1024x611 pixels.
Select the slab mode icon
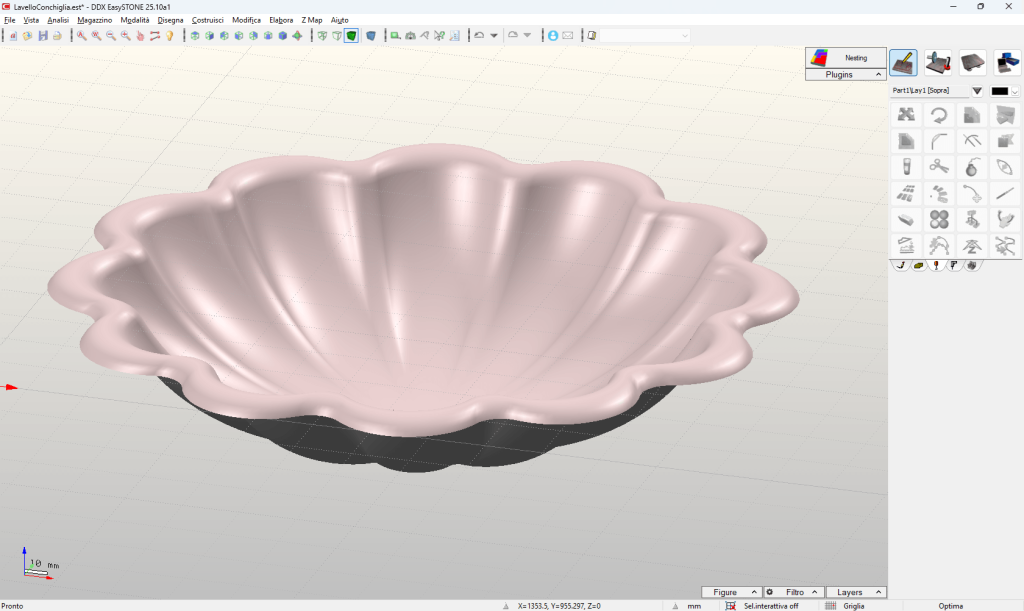point(972,63)
